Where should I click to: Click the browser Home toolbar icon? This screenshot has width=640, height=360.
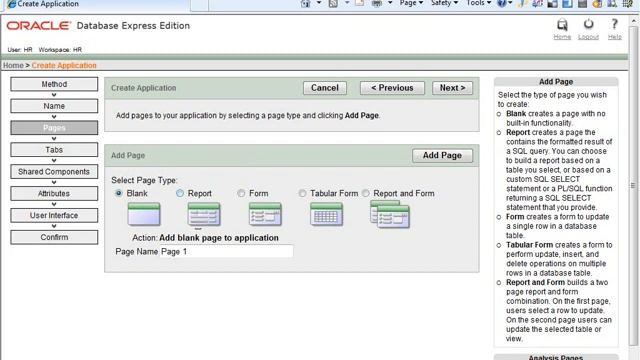pos(305,3)
